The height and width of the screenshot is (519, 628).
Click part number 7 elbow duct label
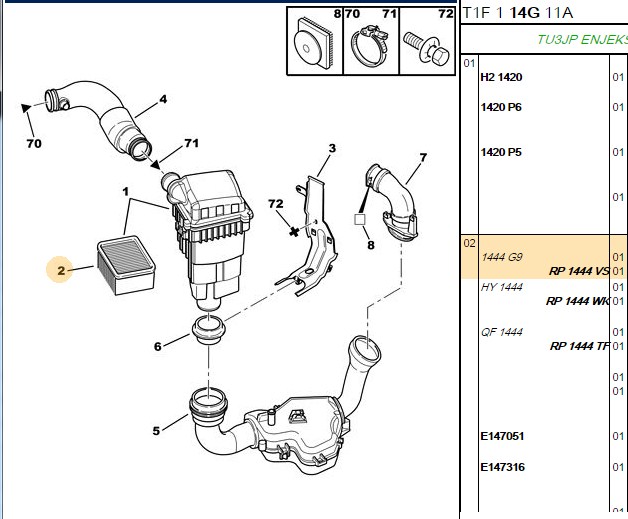pos(423,157)
